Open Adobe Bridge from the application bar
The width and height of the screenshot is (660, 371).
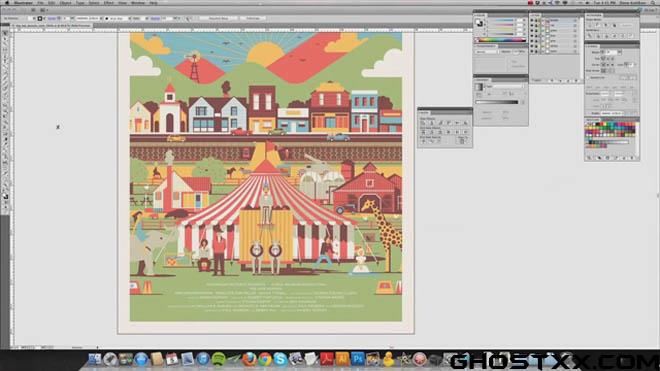[x=33, y=10]
